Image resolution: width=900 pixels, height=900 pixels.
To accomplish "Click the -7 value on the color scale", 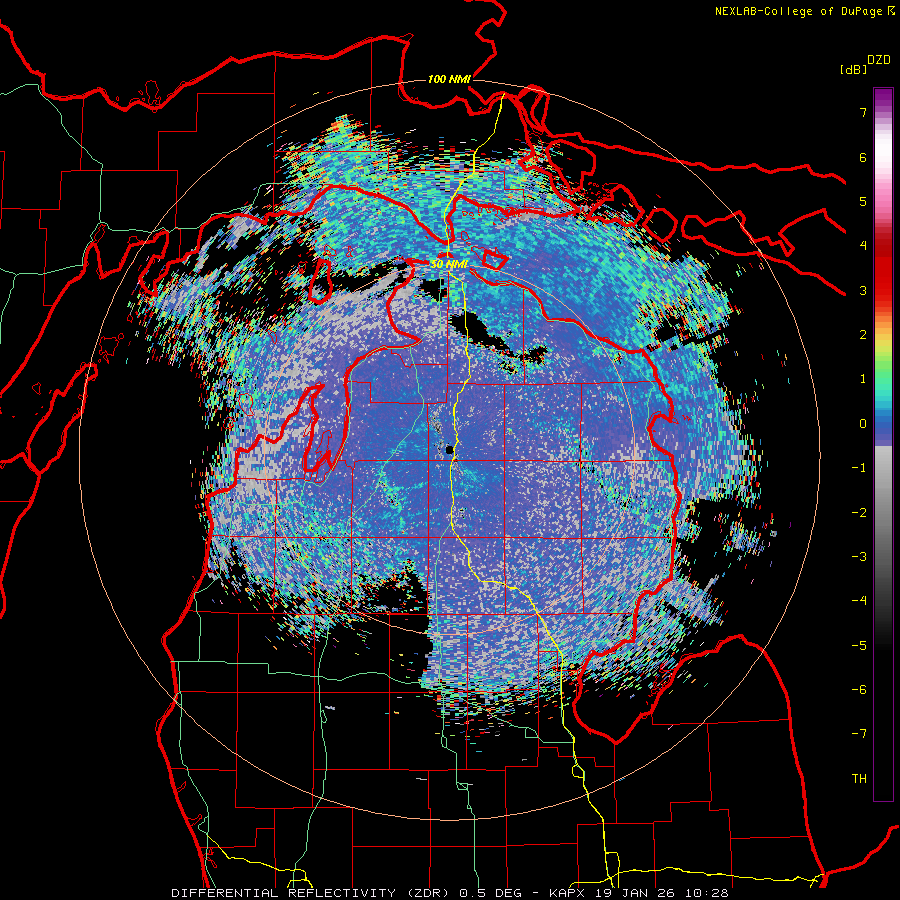I will [x=859, y=734].
